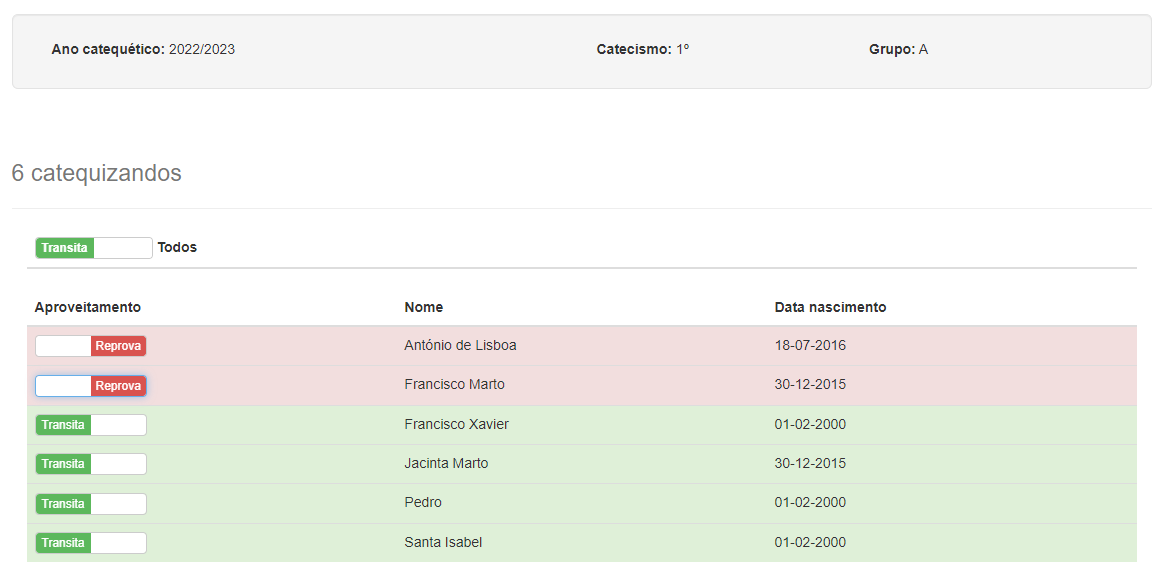The width and height of the screenshot is (1167, 575).
Task: Switch Santa Isabel's Transita toggle
Action: (x=91, y=543)
